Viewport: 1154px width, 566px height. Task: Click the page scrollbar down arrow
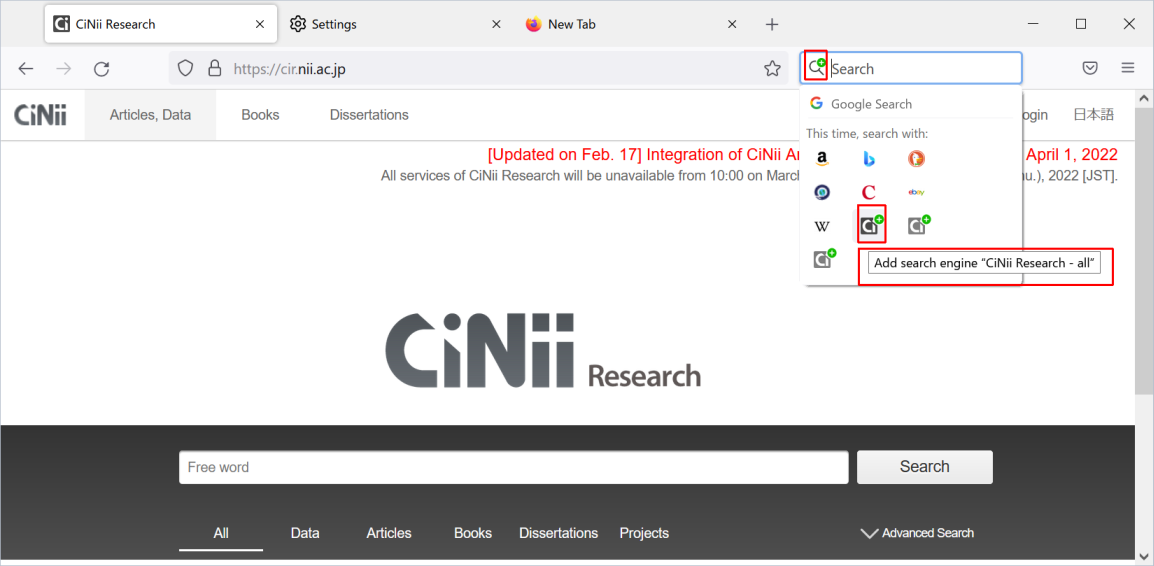(x=1143, y=556)
